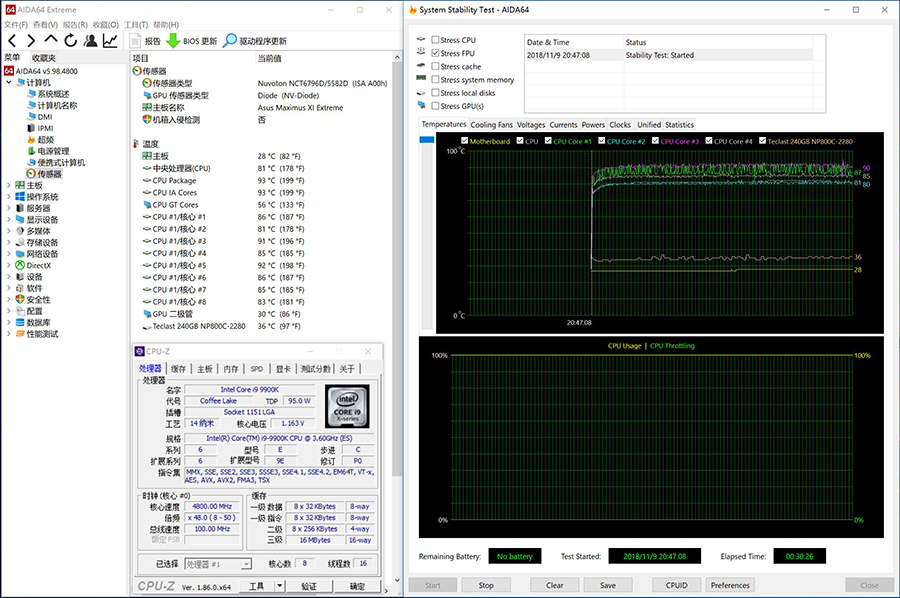Image resolution: width=900 pixels, height=598 pixels.
Task: Click the line graph toolbar icon
Action: [110, 41]
